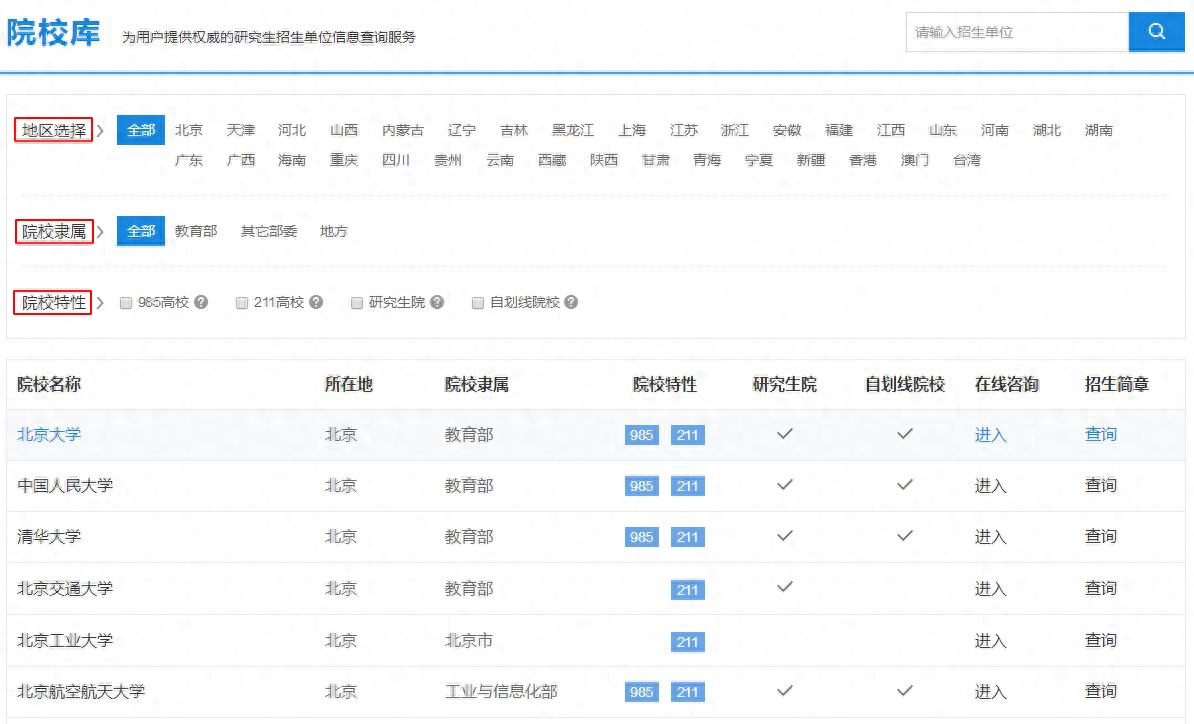The image size is (1194, 724).
Task: Click the 招生简章 column header
Action: point(1117,384)
